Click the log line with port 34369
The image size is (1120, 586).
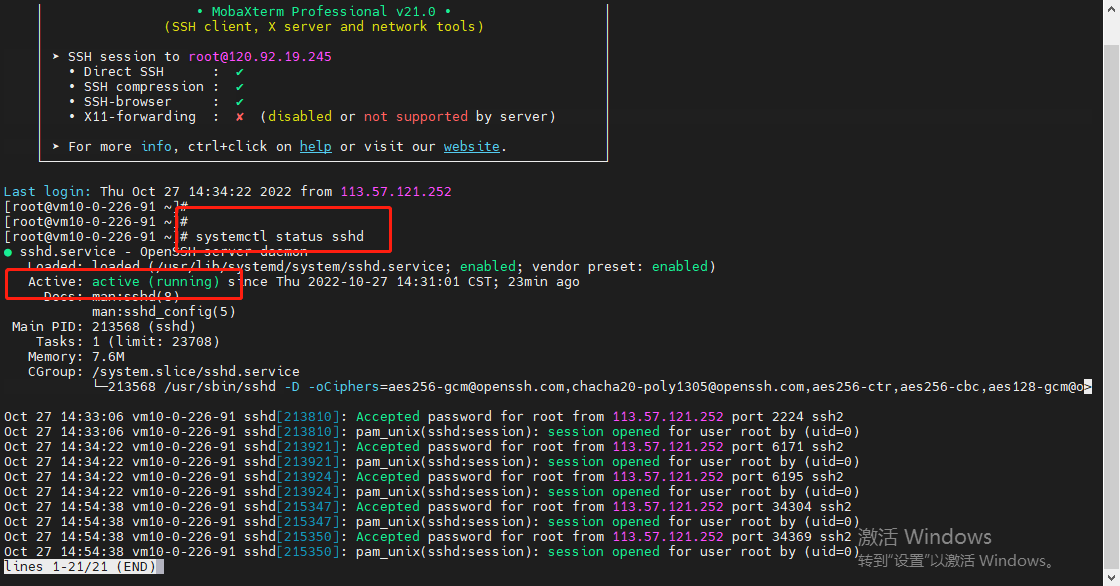[428, 537]
